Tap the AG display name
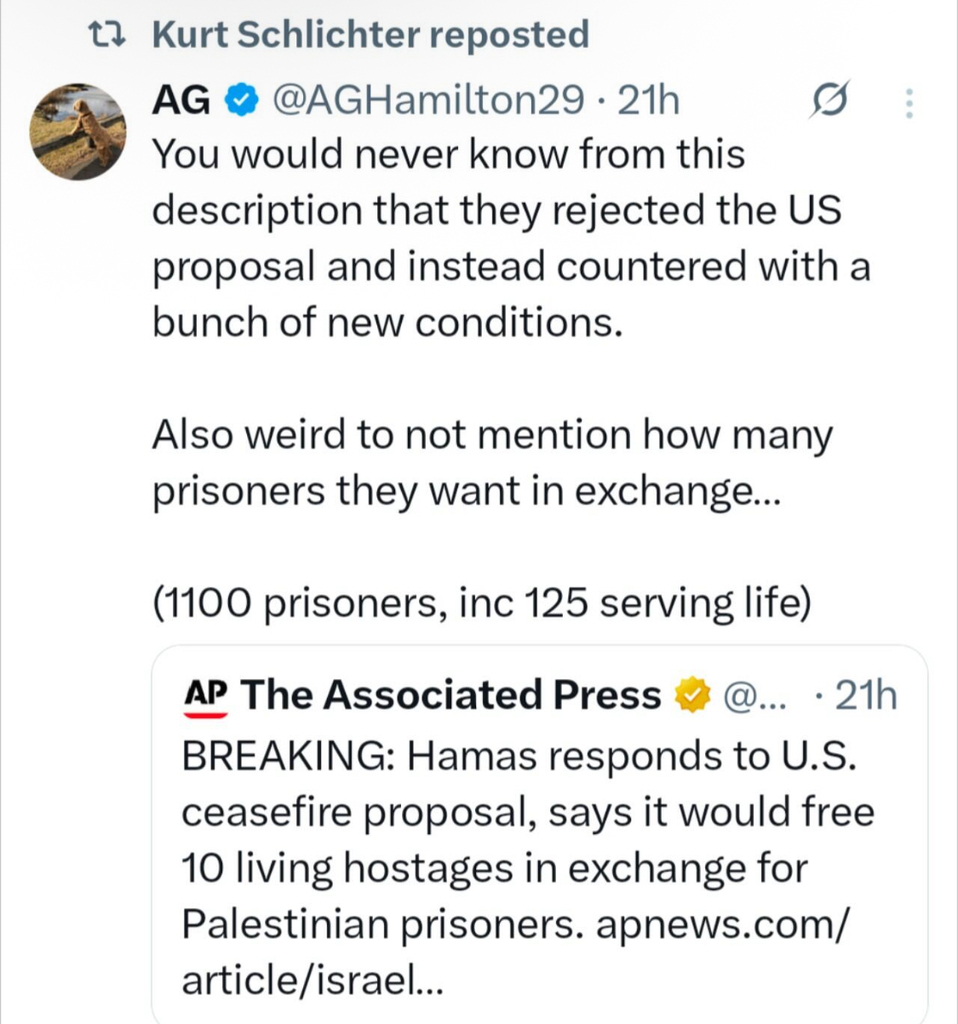This screenshot has height=1024, width=958. click(x=181, y=101)
